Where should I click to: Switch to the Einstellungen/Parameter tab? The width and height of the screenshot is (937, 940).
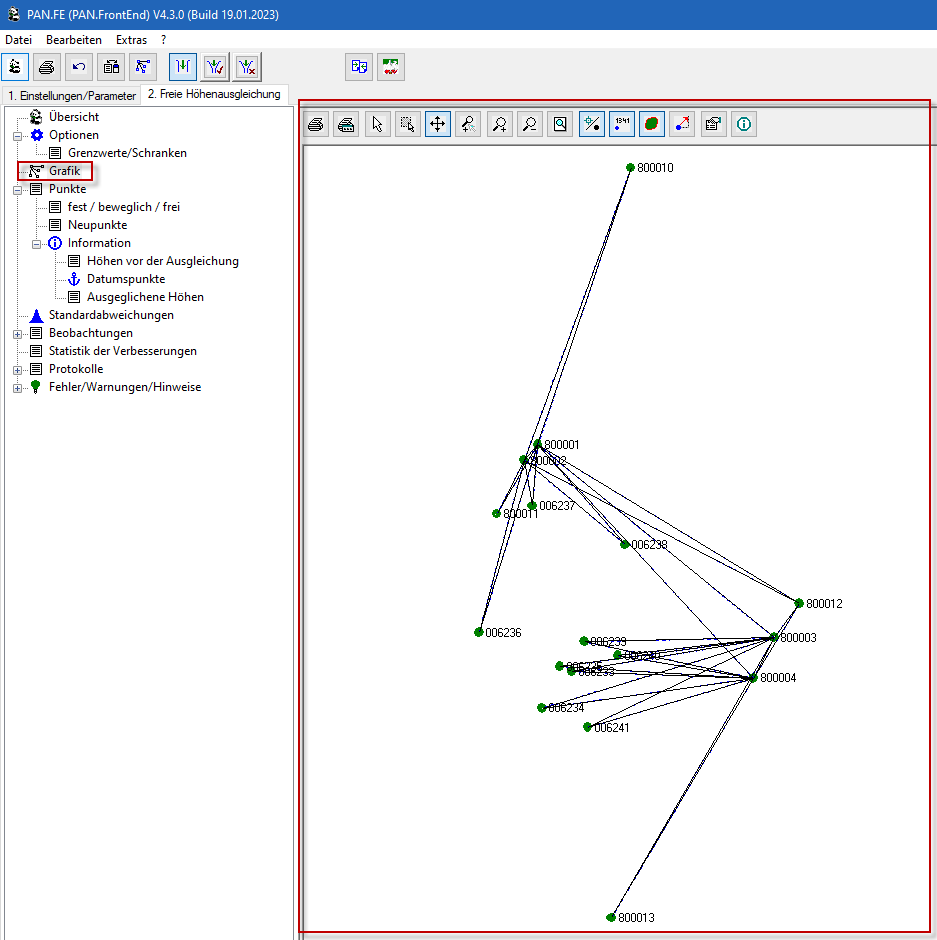click(x=71, y=95)
